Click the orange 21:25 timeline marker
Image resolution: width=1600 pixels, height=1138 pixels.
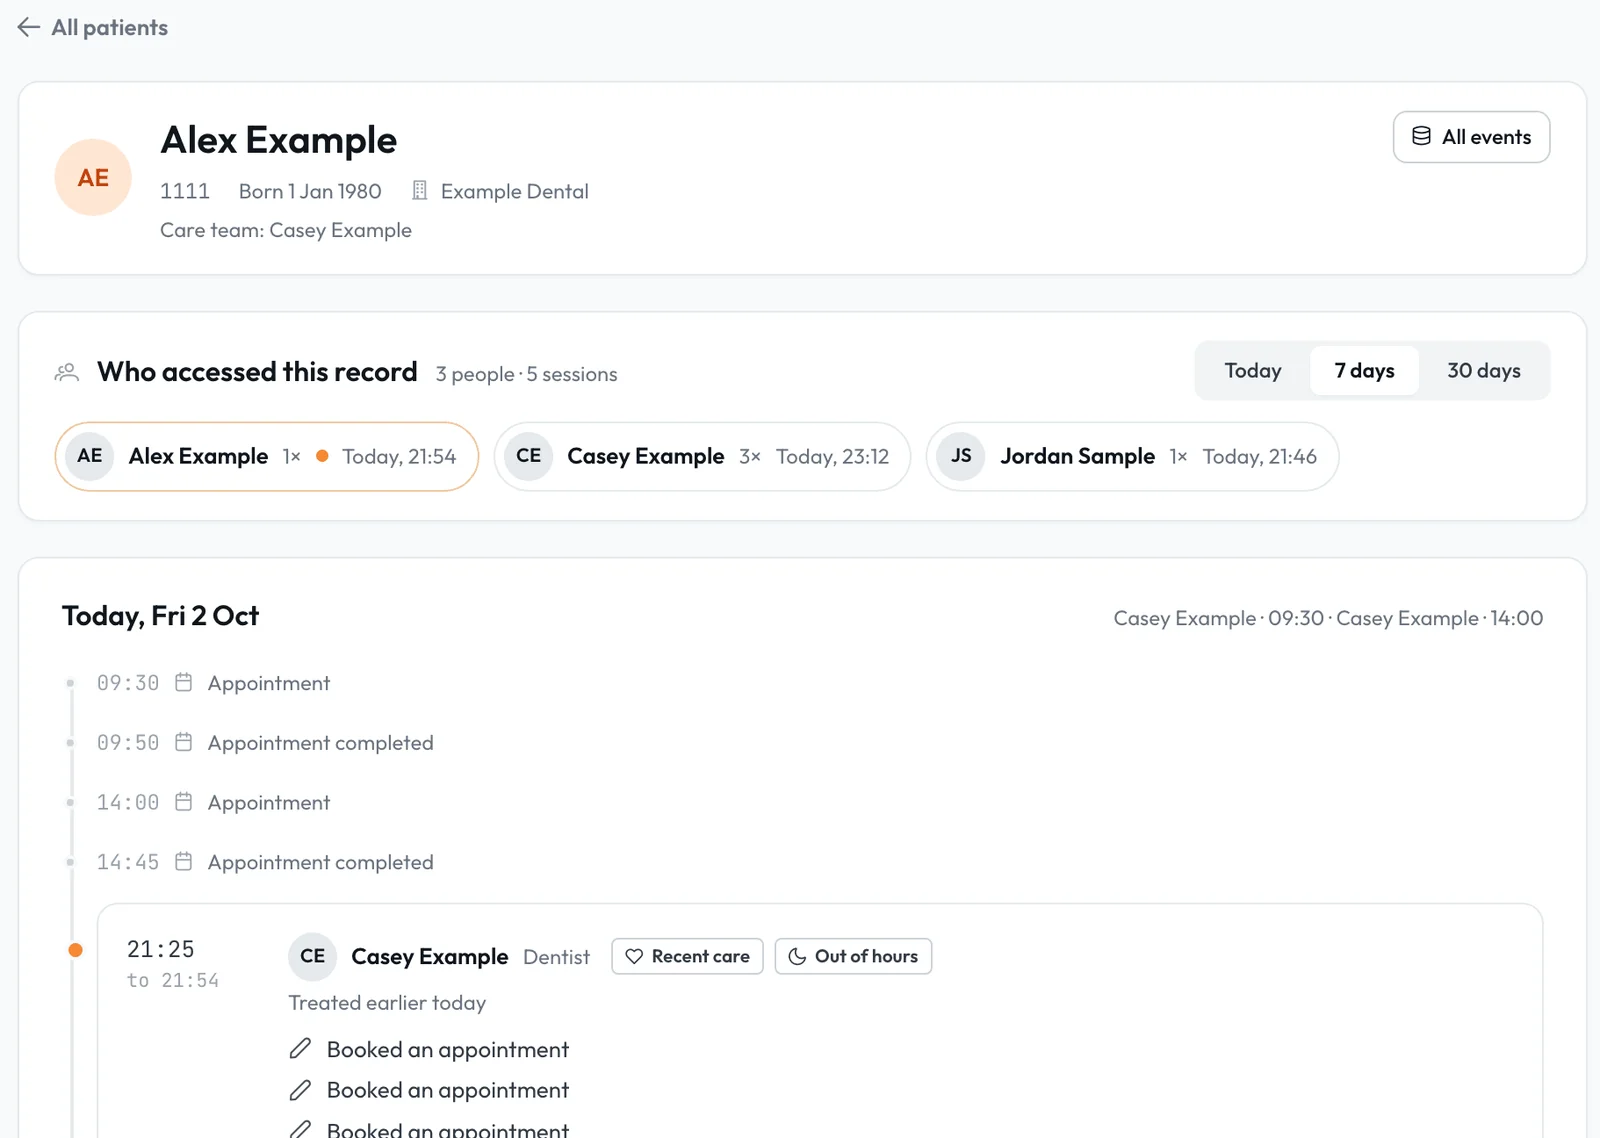coord(75,950)
